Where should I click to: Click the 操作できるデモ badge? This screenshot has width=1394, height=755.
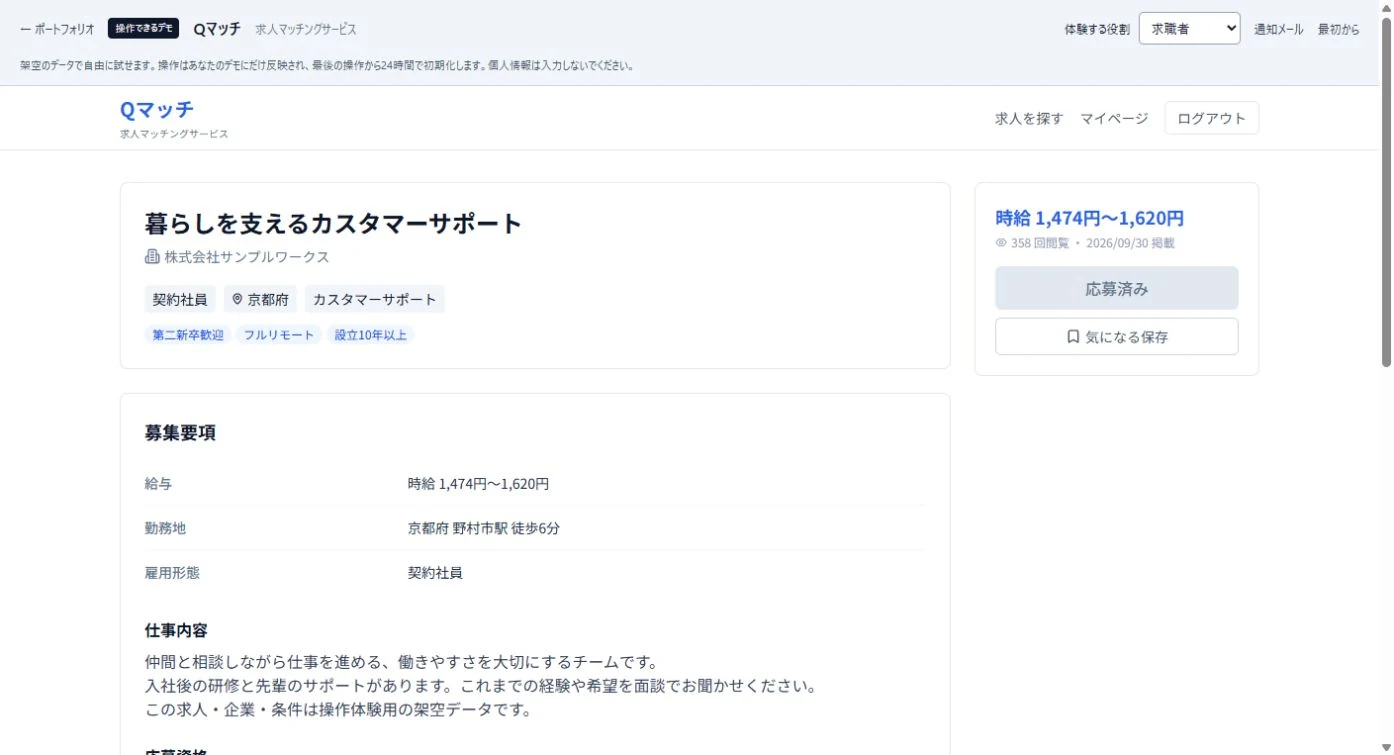(x=143, y=28)
